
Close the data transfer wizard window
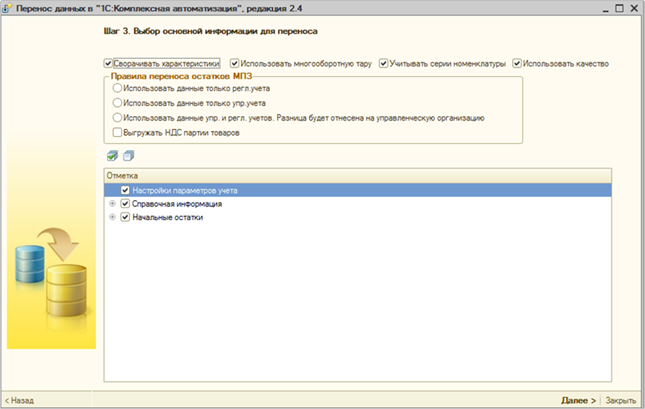633,8
